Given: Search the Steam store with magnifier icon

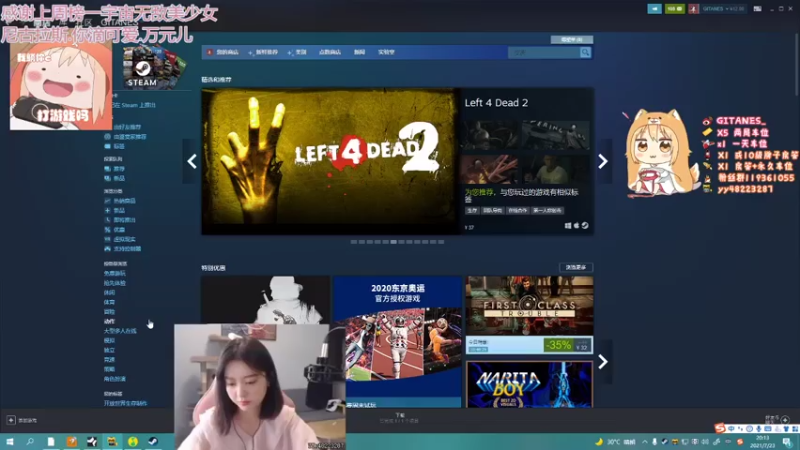Looking at the screenshot, I should click(x=585, y=52).
